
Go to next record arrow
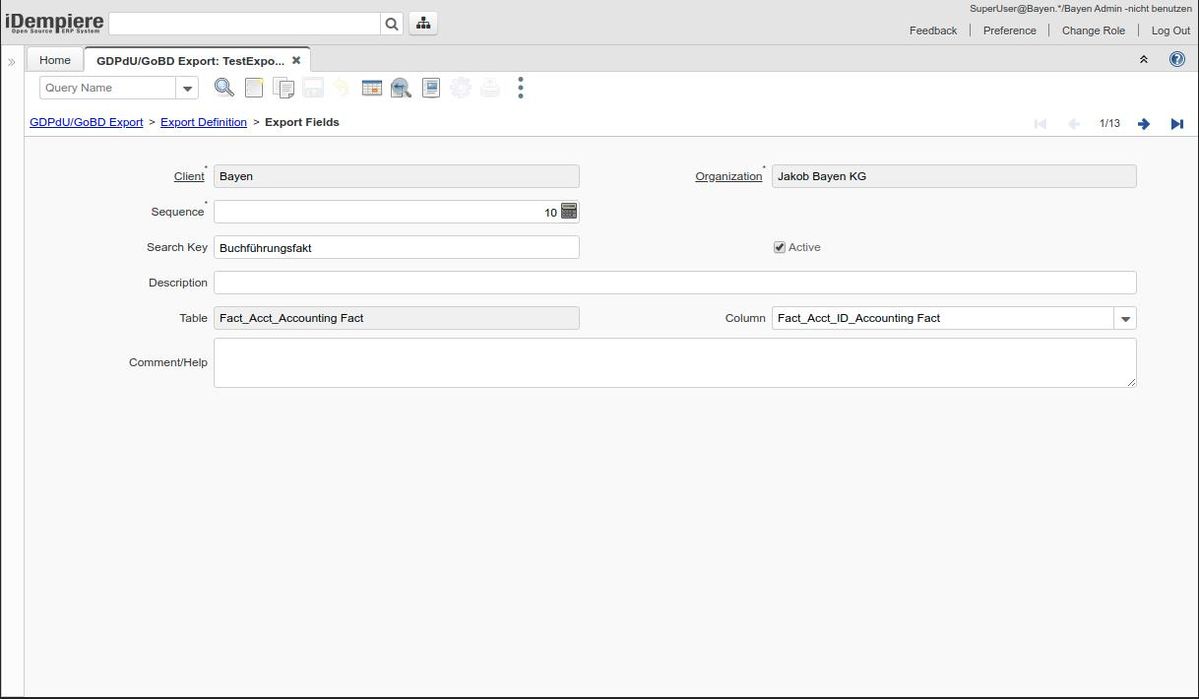[1144, 124]
